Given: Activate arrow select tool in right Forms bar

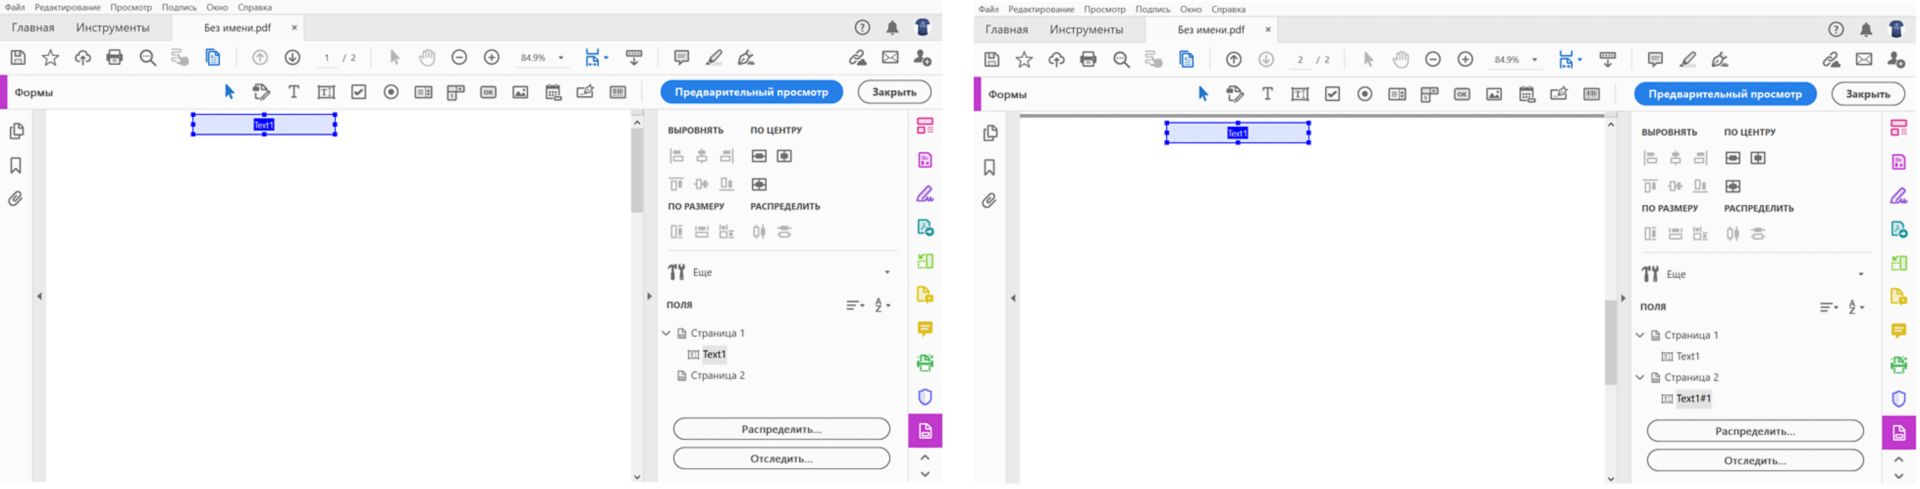Looking at the screenshot, I should tap(1203, 94).
